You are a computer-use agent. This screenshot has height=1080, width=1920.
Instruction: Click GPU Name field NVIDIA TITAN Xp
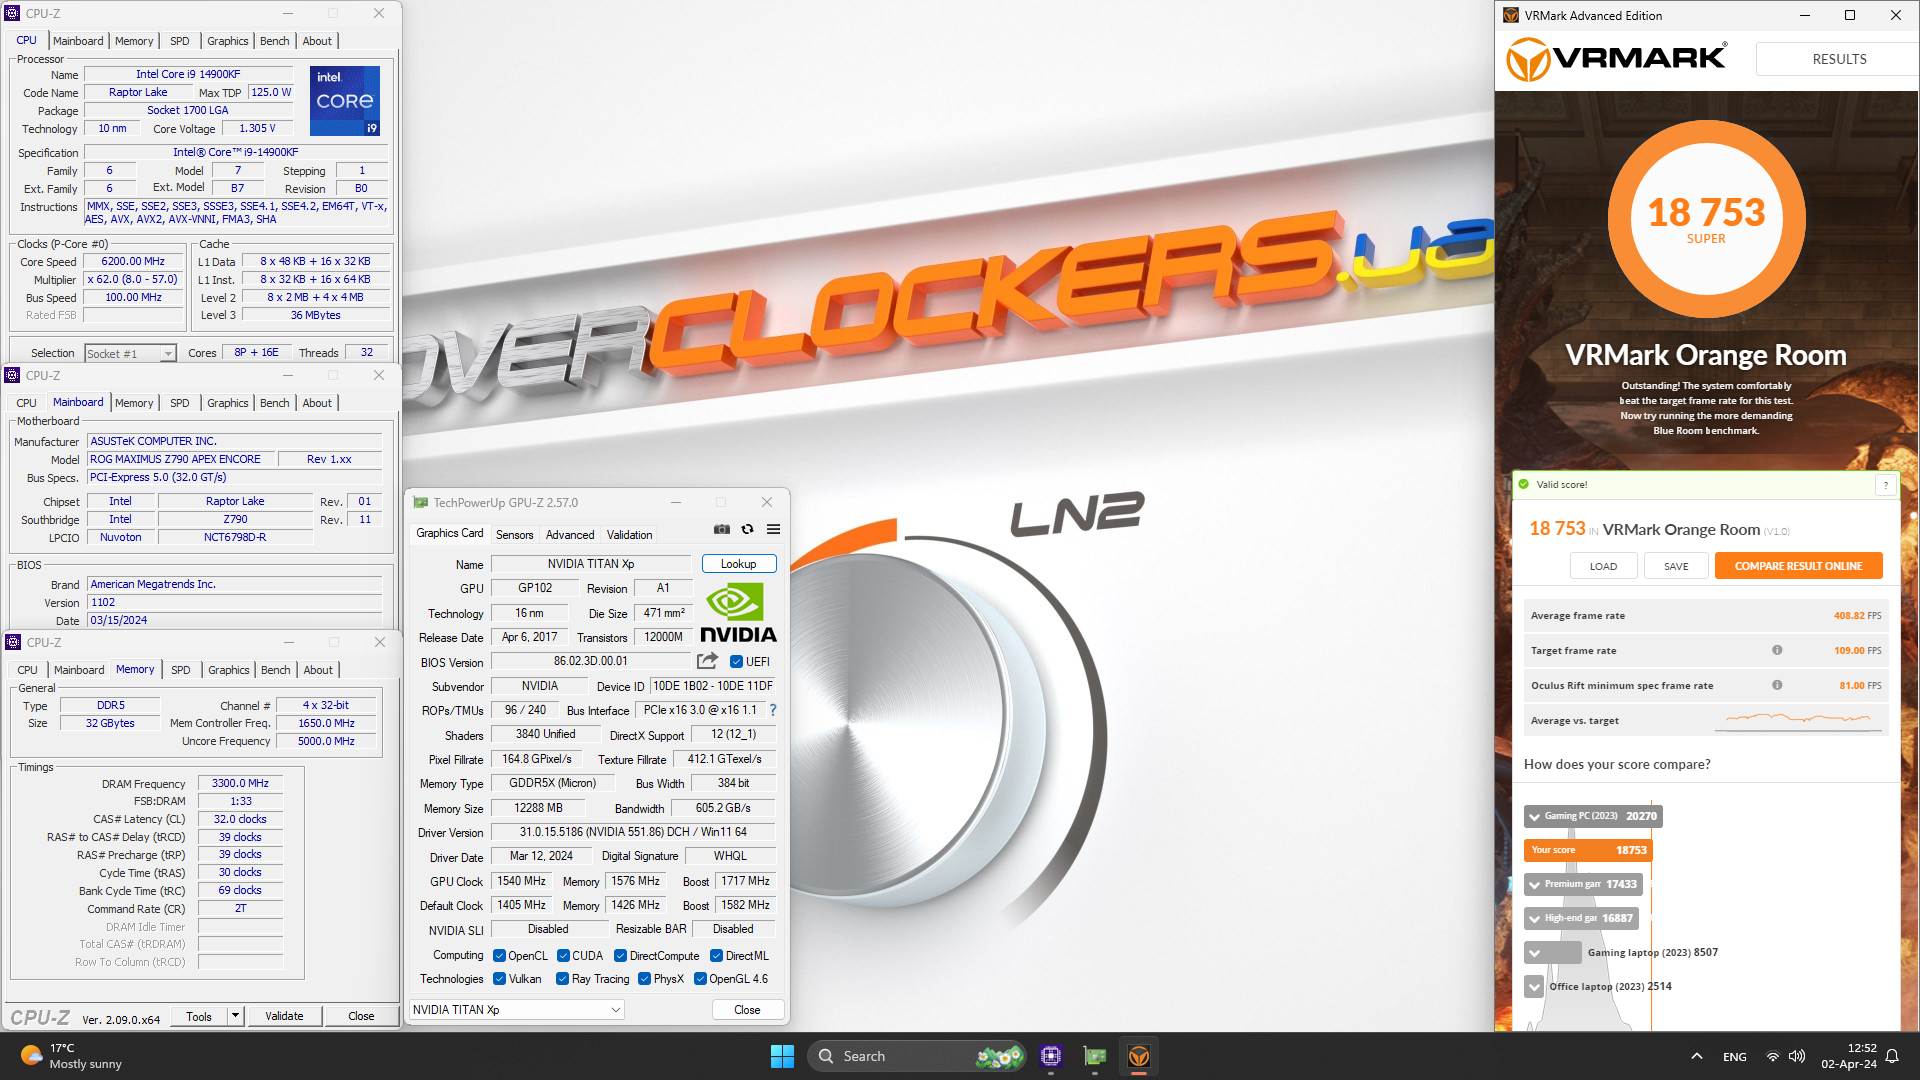(x=591, y=564)
